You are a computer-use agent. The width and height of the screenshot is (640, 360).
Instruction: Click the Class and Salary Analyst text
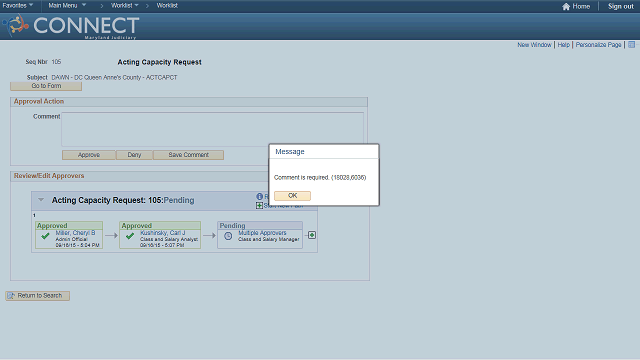169,239
